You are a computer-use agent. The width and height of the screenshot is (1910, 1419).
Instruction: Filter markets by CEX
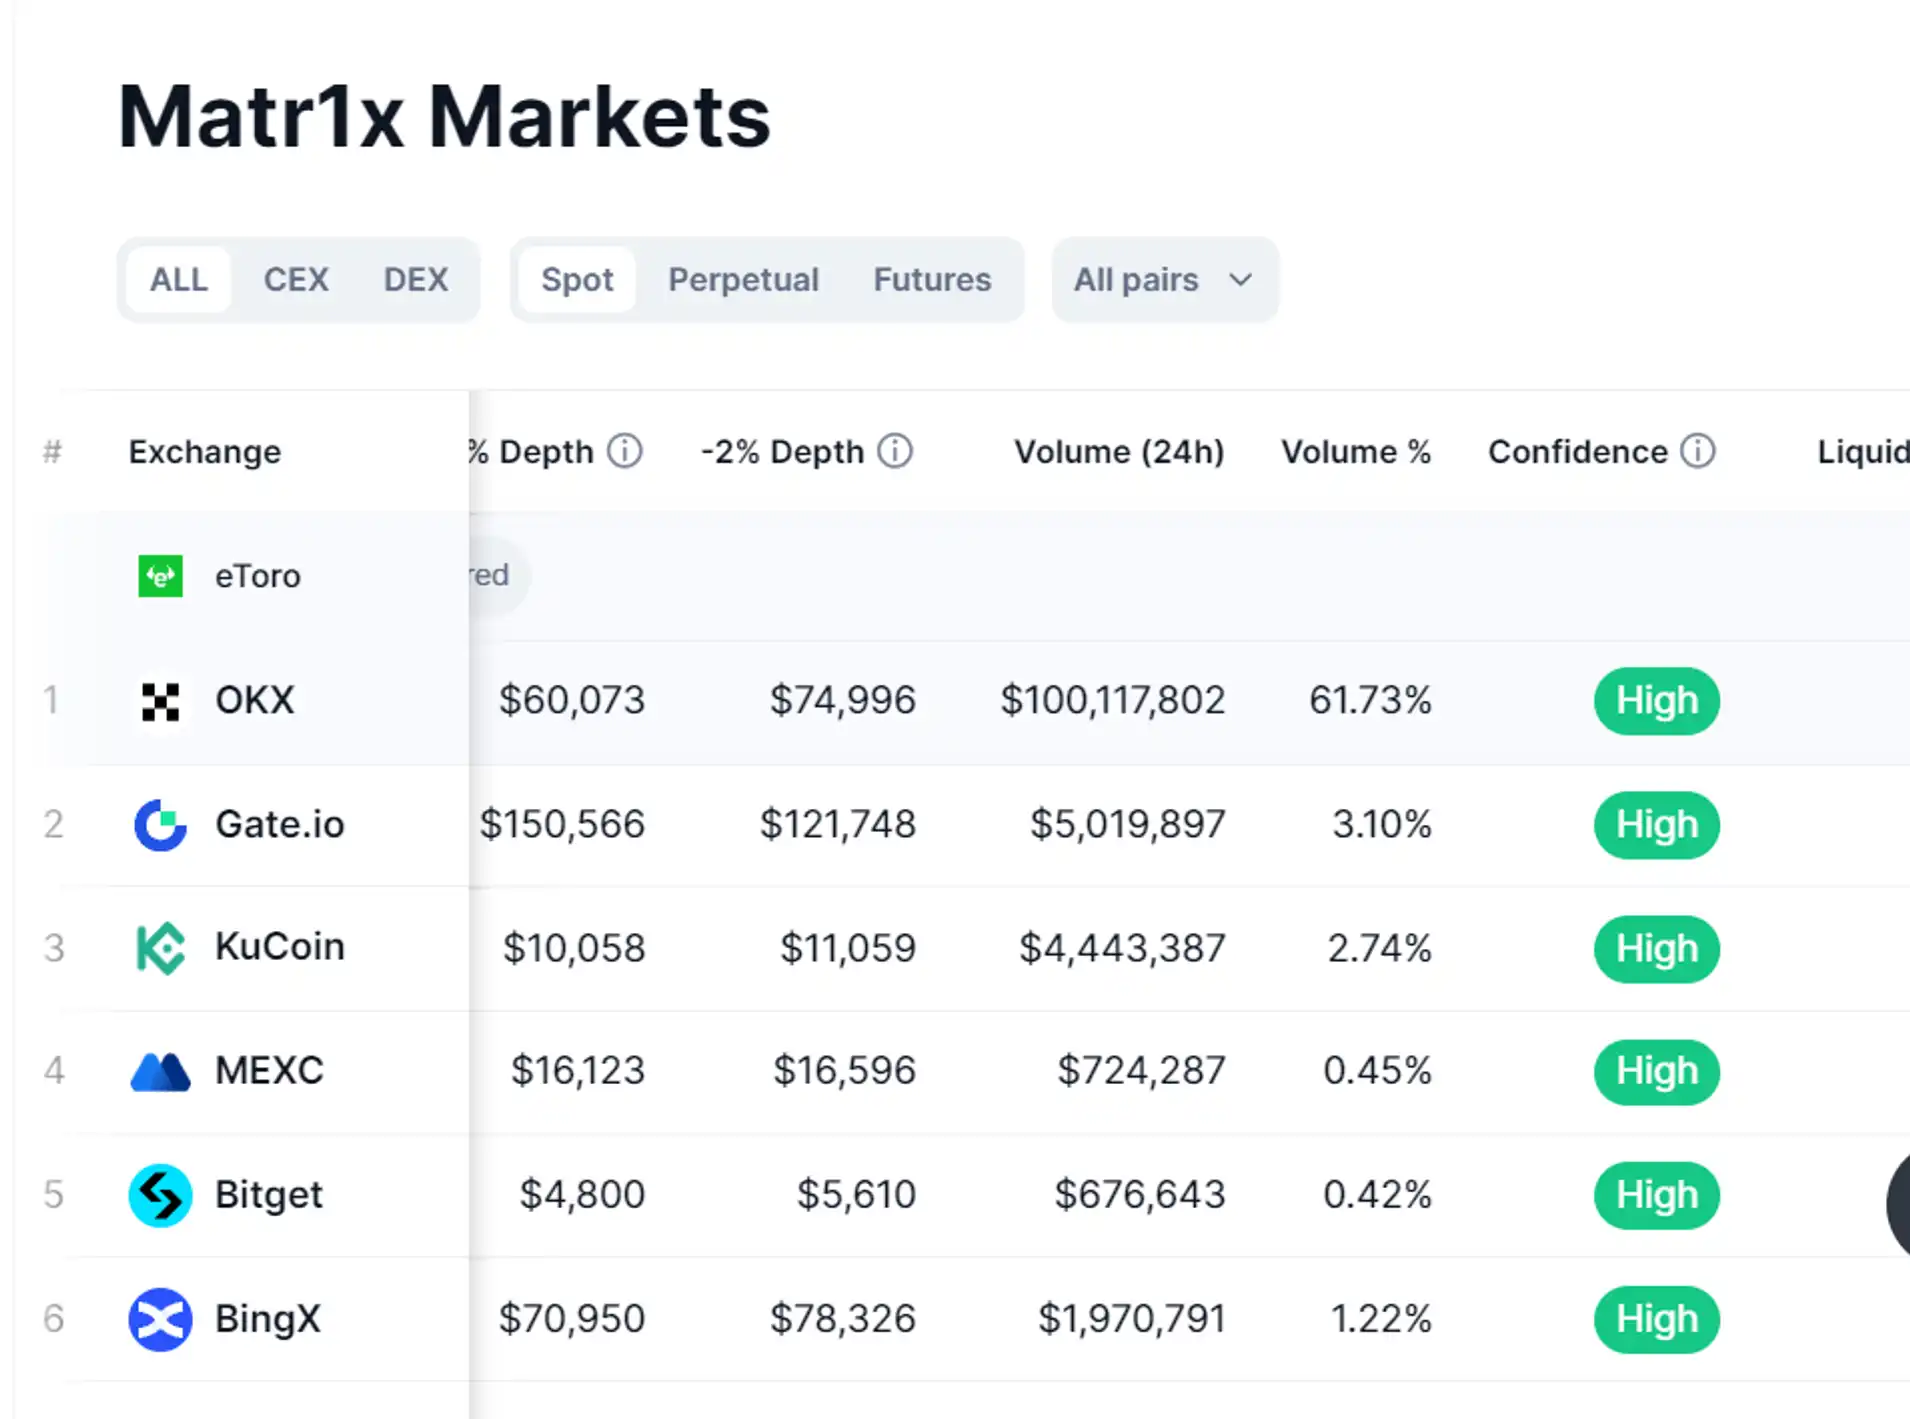296,280
